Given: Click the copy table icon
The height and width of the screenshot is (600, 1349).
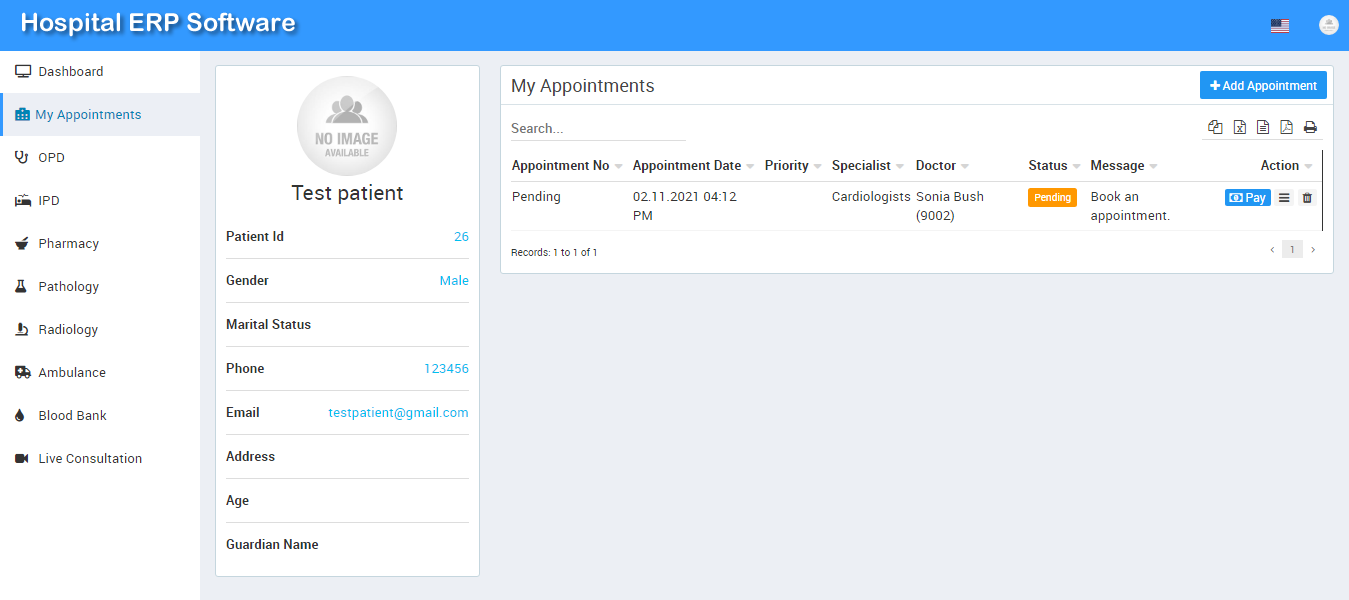Looking at the screenshot, I should click(x=1215, y=127).
